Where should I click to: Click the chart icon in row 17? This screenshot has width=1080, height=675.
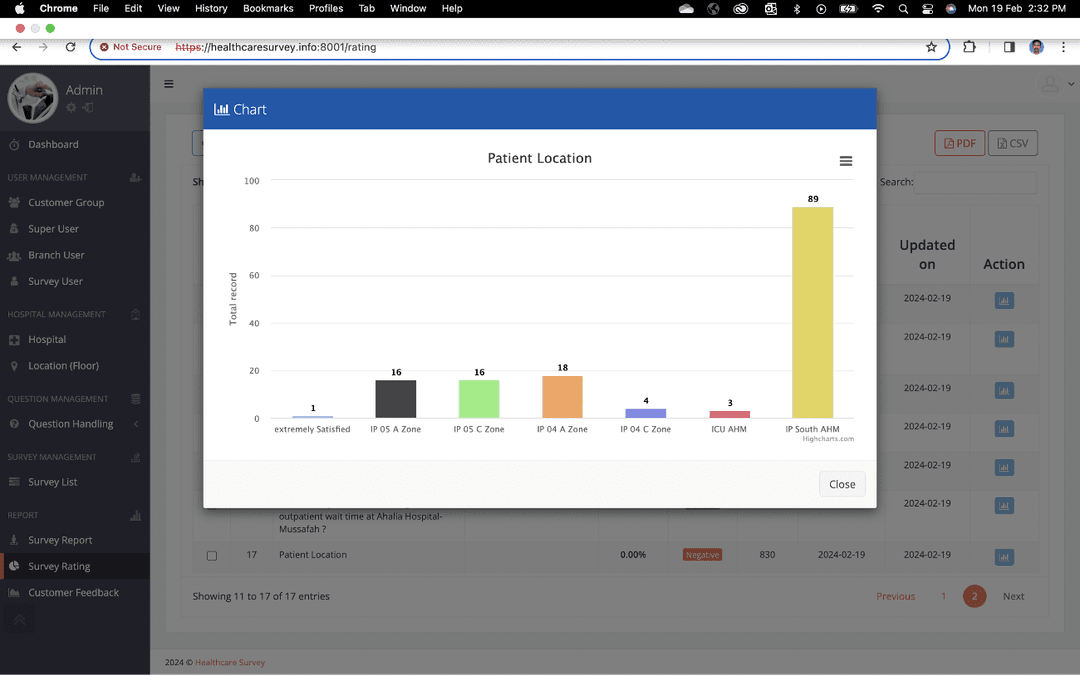[1003, 556]
